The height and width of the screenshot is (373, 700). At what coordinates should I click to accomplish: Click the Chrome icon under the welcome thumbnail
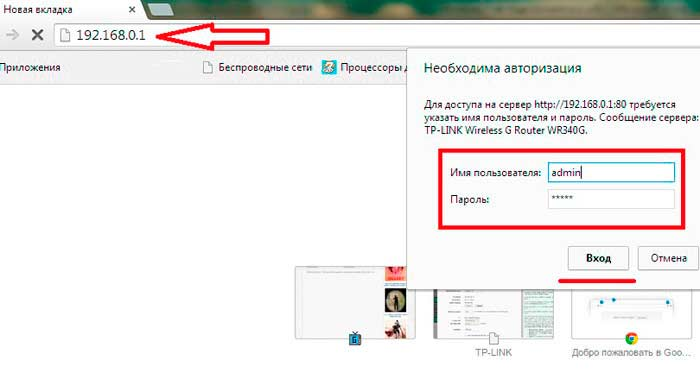(631, 339)
